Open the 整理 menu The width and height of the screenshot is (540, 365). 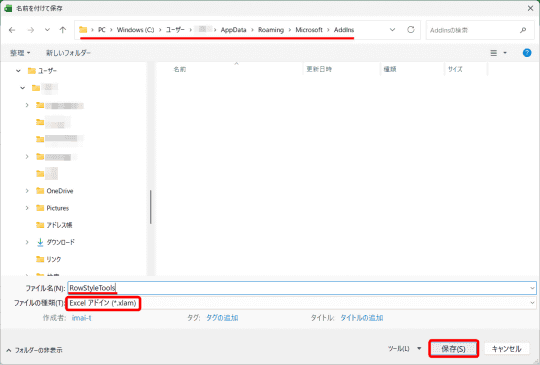point(20,53)
